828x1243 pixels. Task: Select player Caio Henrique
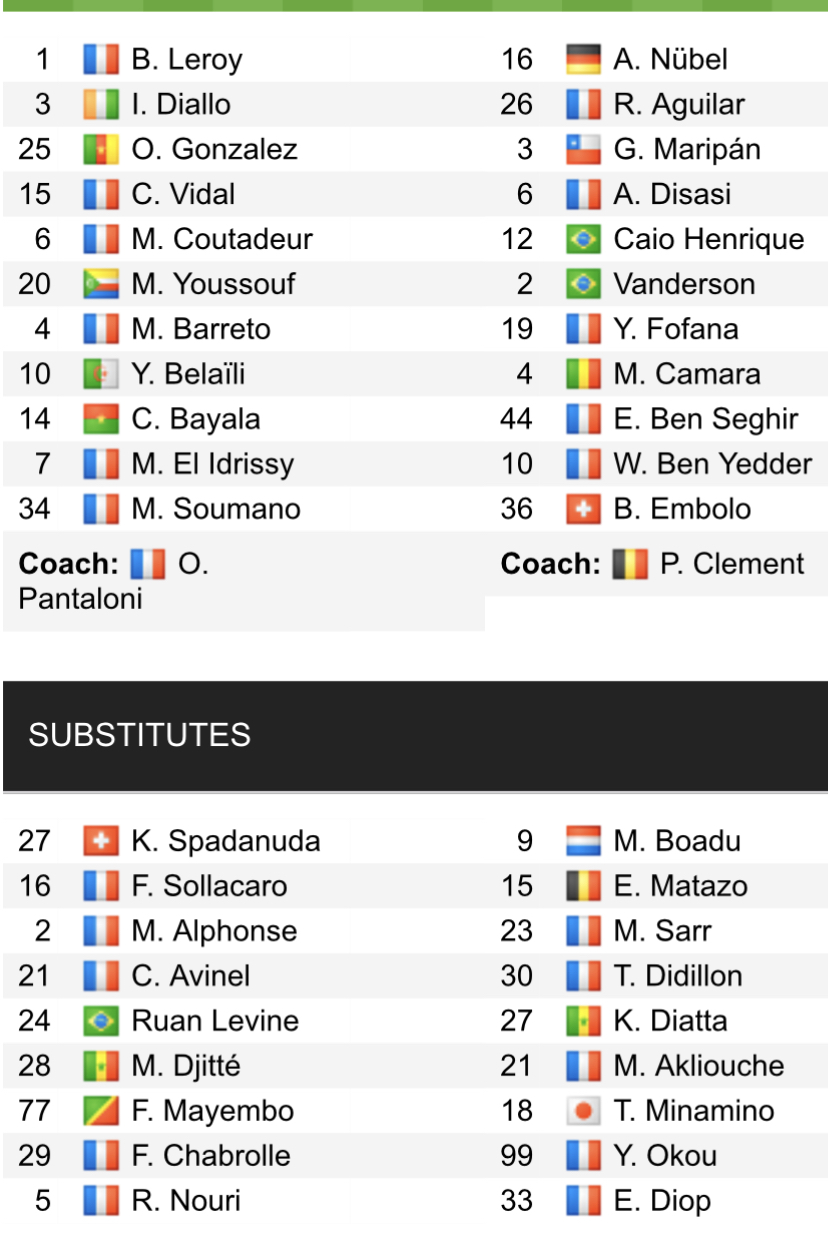click(708, 240)
